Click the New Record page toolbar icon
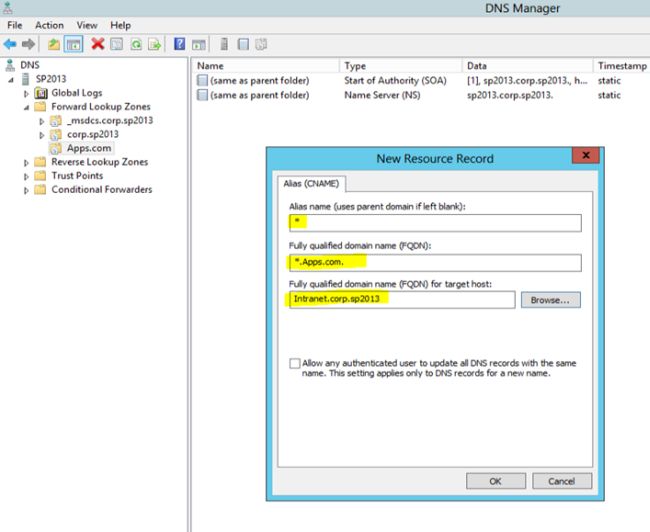The width and height of the screenshot is (650, 532). pos(243,44)
